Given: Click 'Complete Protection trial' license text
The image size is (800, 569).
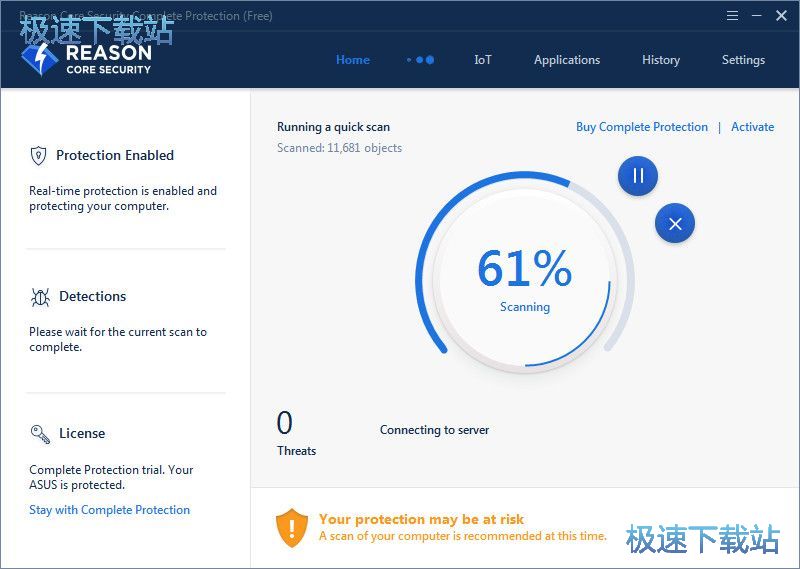Looking at the screenshot, I should pyautogui.click(x=111, y=477).
